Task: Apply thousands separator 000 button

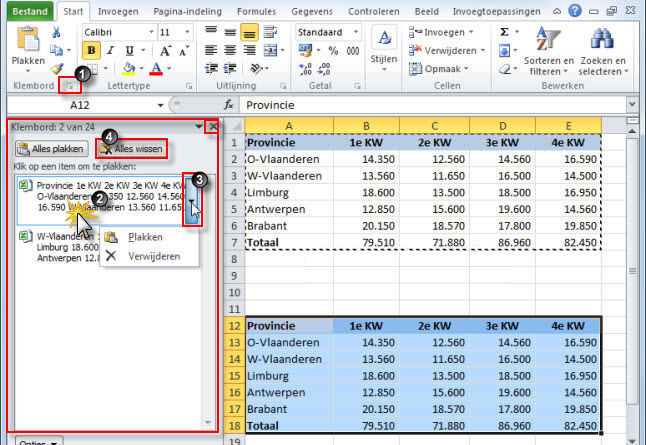Action: pos(353,51)
